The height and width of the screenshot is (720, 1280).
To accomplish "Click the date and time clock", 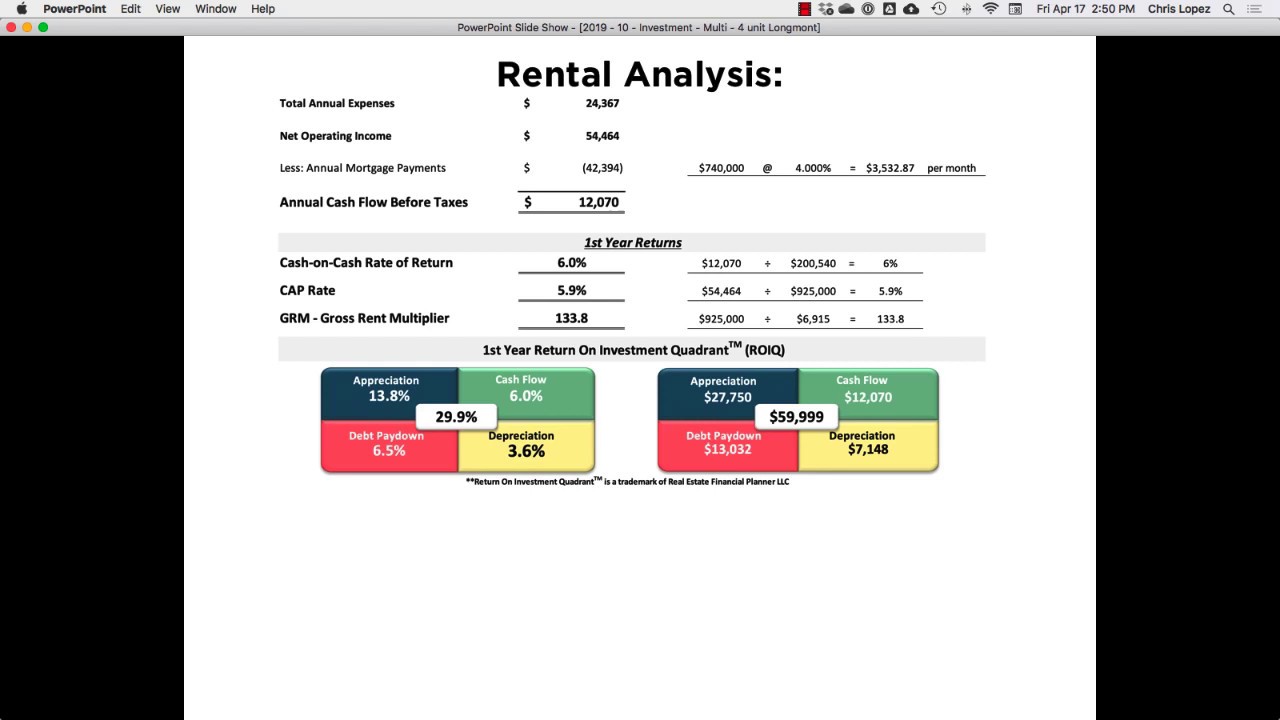I will click(1086, 9).
